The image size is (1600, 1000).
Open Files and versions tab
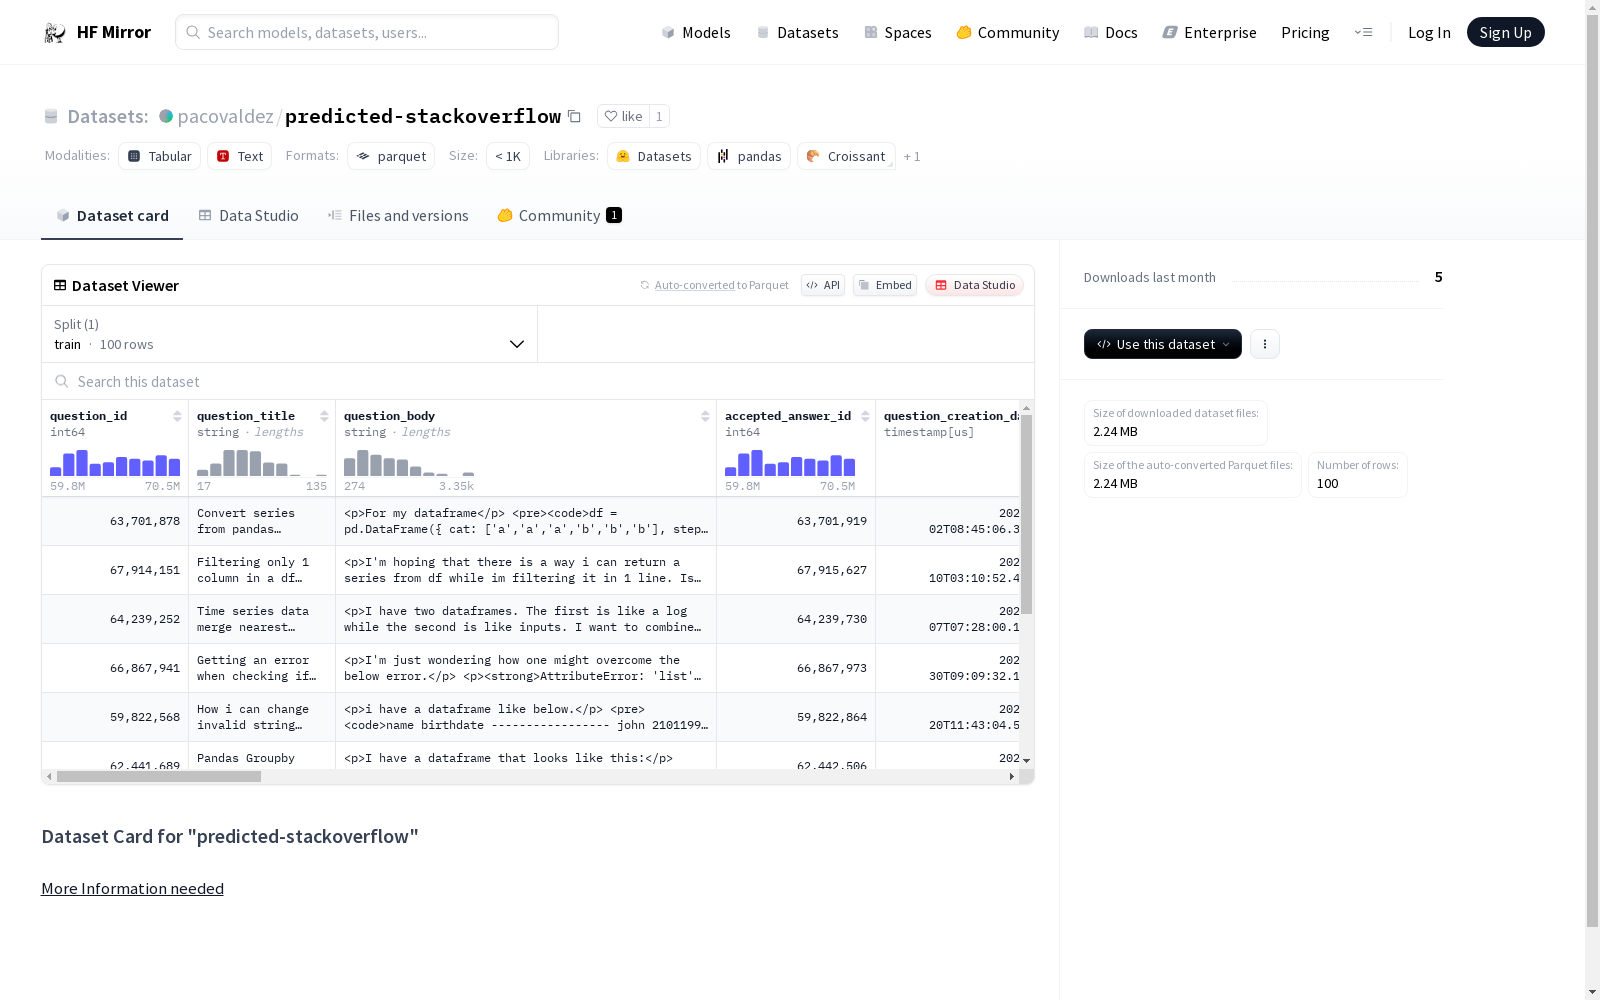pos(398,216)
